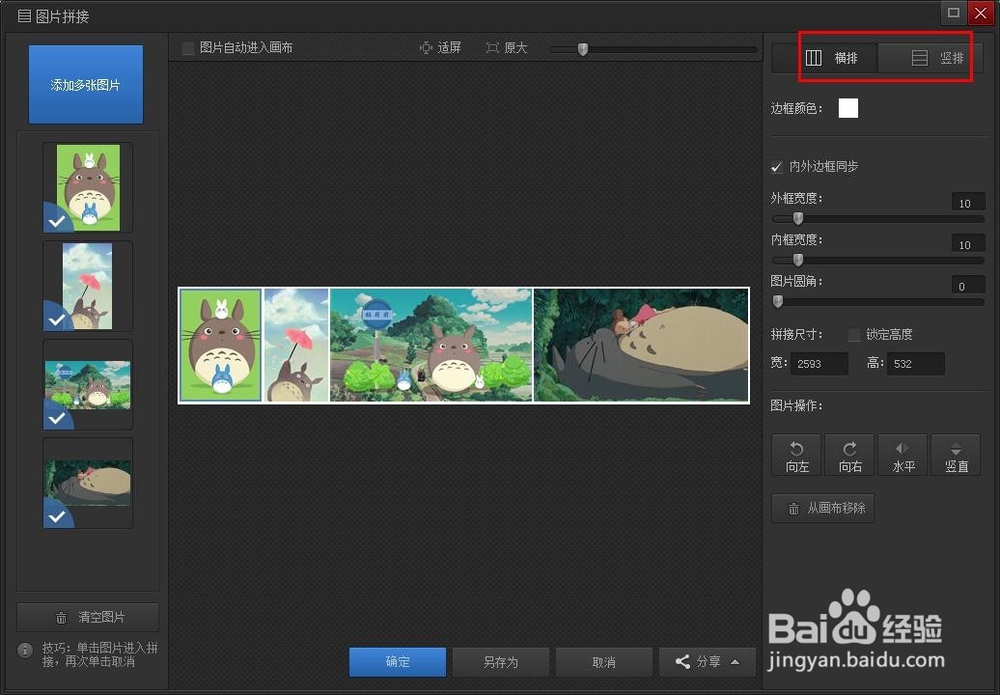
Task: Select green Totoro image on canvas
Action: 221,345
